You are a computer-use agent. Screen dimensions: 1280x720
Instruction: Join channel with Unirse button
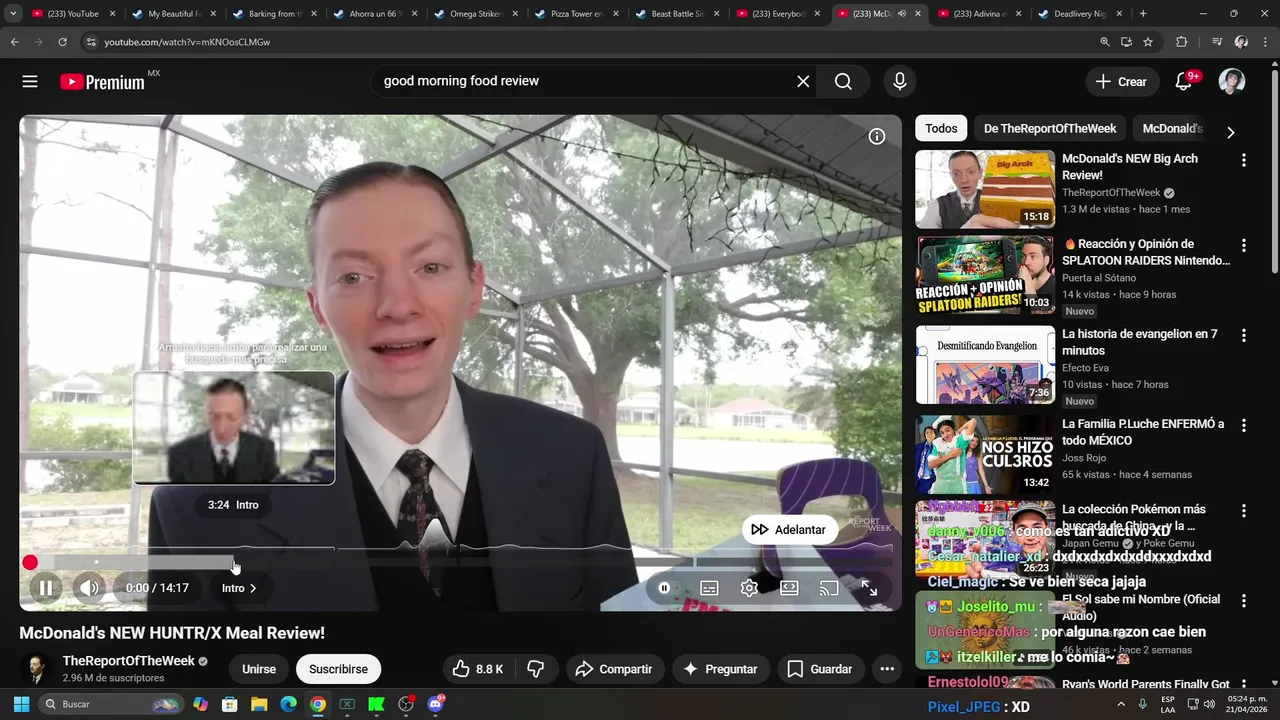pos(259,669)
